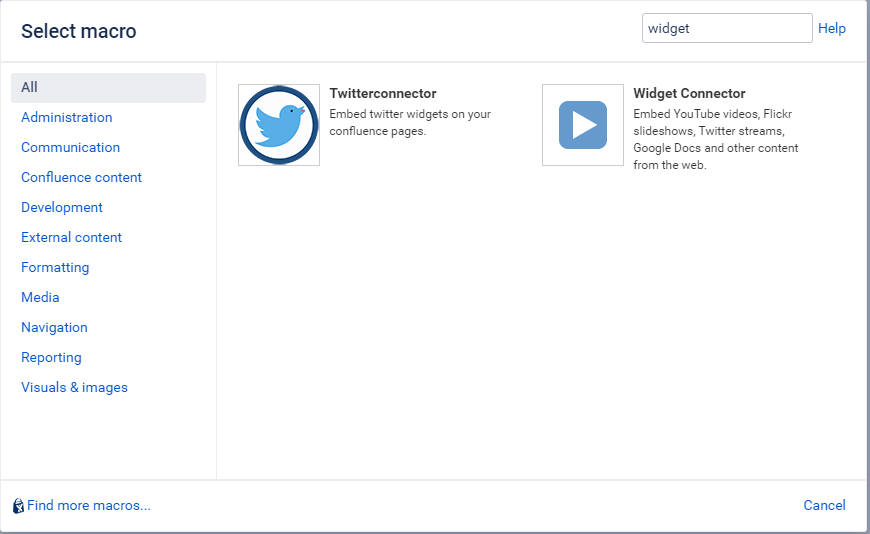Click the marketplace icon beside Find more macros
The width and height of the screenshot is (870, 534).
point(18,506)
